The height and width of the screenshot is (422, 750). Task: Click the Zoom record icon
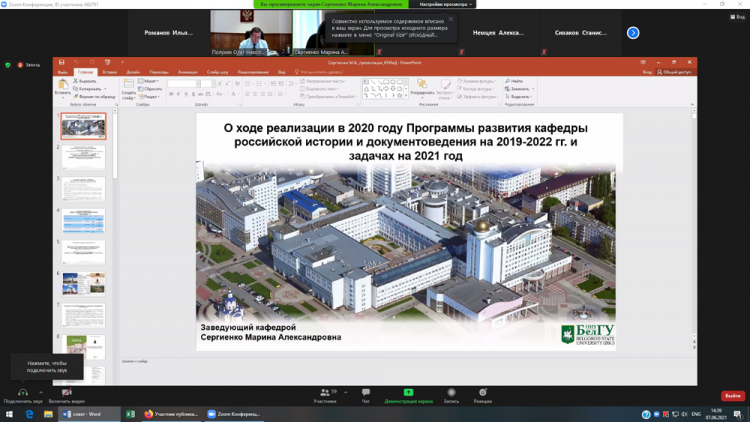coord(451,392)
